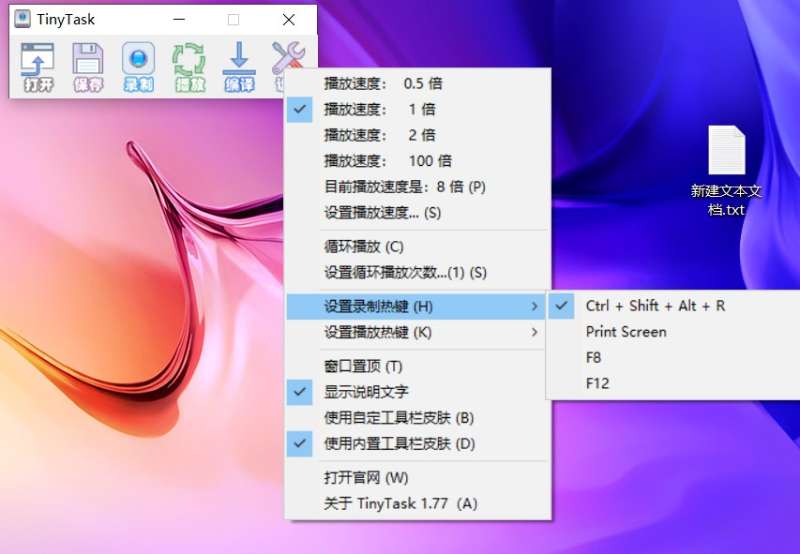Viewport: 800px width, 554px height.
Task: Click the Compile (编译) download arrow icon
Action: pos(239,67)
